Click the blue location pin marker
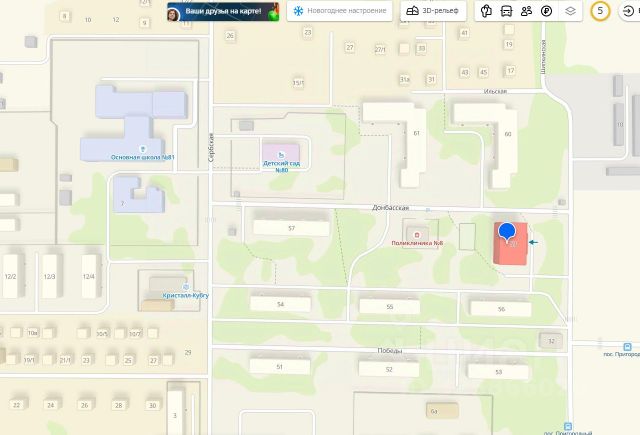Image resolution: width=640 pixels, height=435 pixels. (507, 231)
